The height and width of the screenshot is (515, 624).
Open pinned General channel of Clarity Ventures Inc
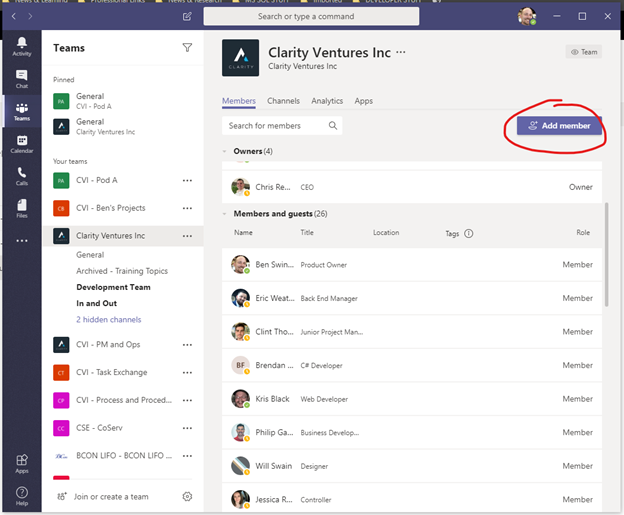(x=123, y=127)
